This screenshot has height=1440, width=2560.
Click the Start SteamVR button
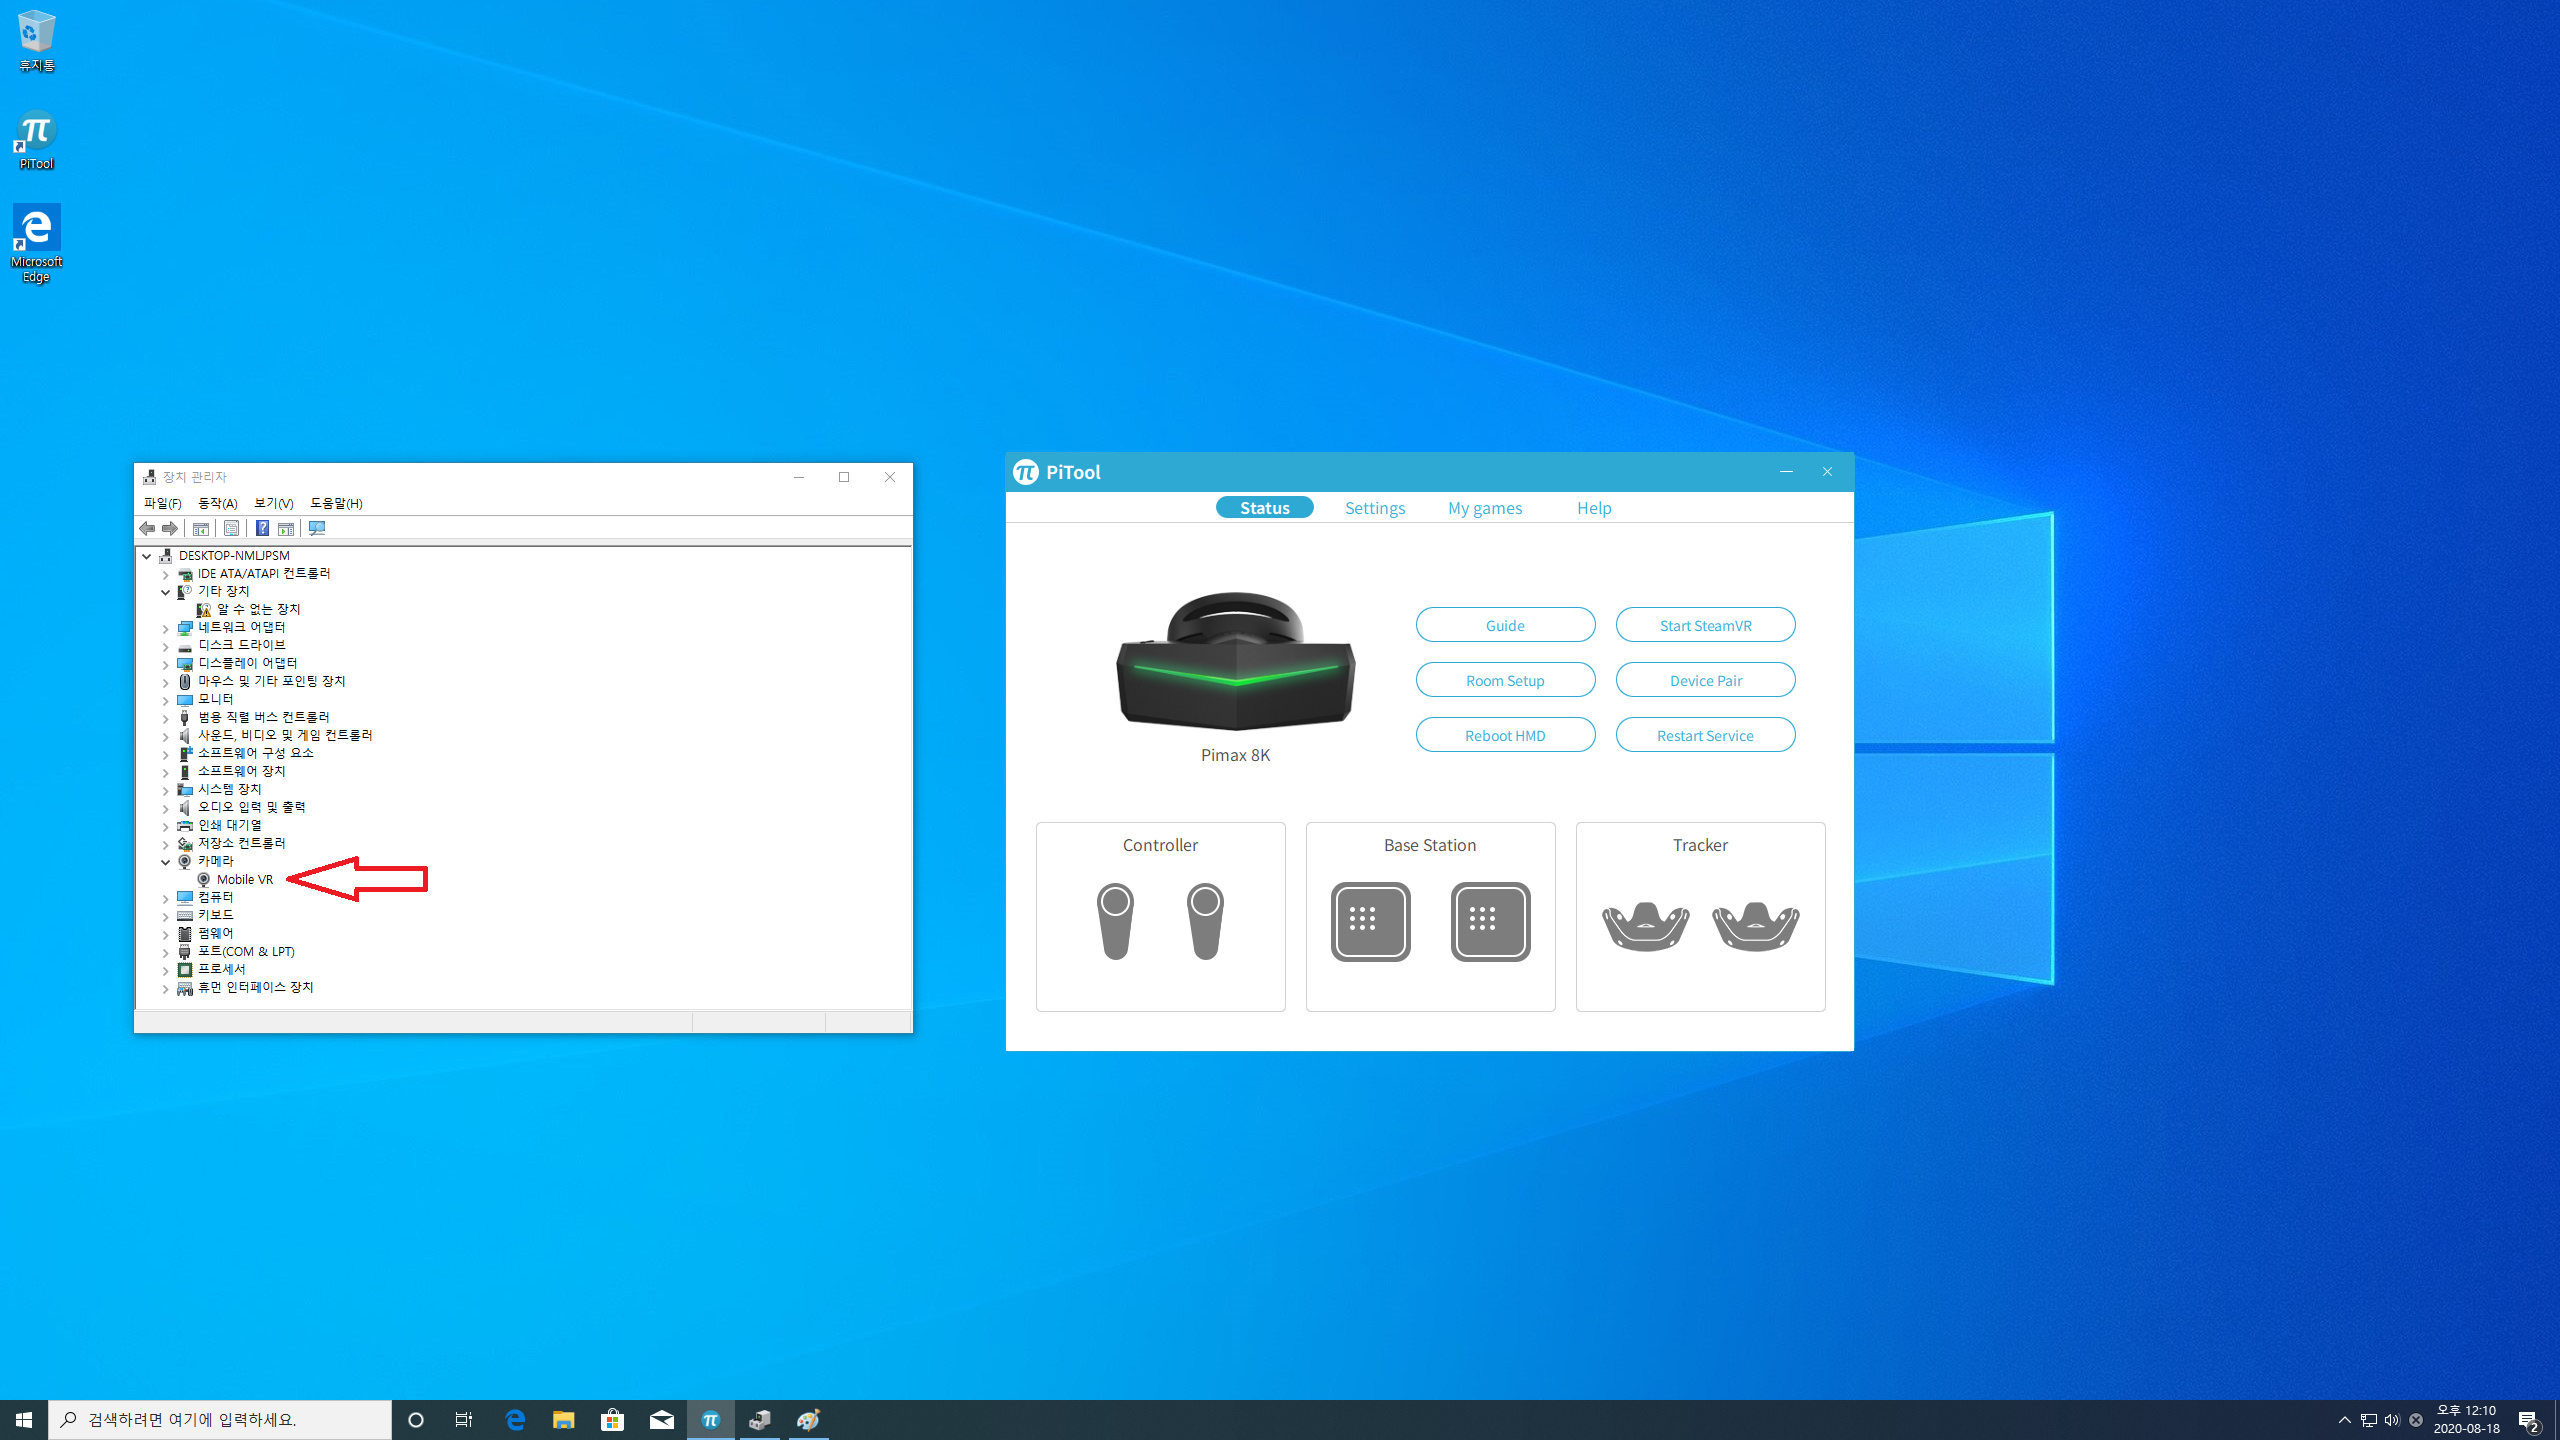pyautogui.click(x=1704, y=625)
